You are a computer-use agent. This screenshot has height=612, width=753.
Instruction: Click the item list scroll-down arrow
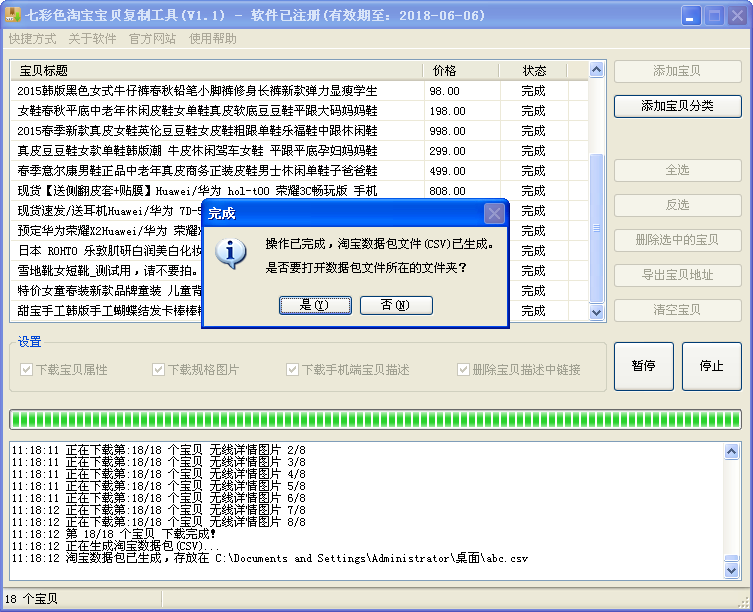click(x=596, y=312)
